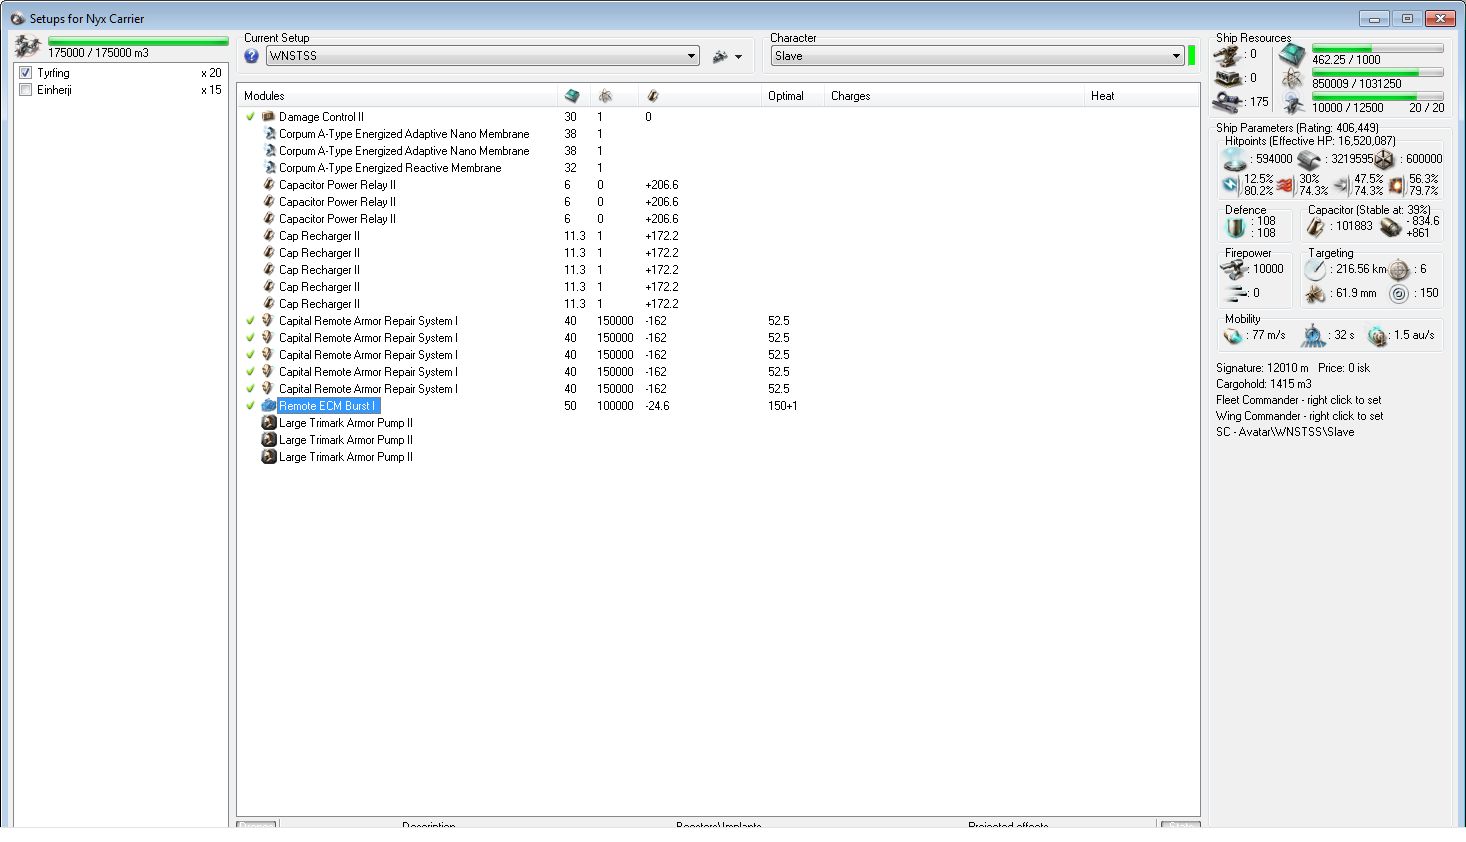Sort modules by the capacitor column icon header
Screen dimensions: 1466x842
[x=652, y=96]
